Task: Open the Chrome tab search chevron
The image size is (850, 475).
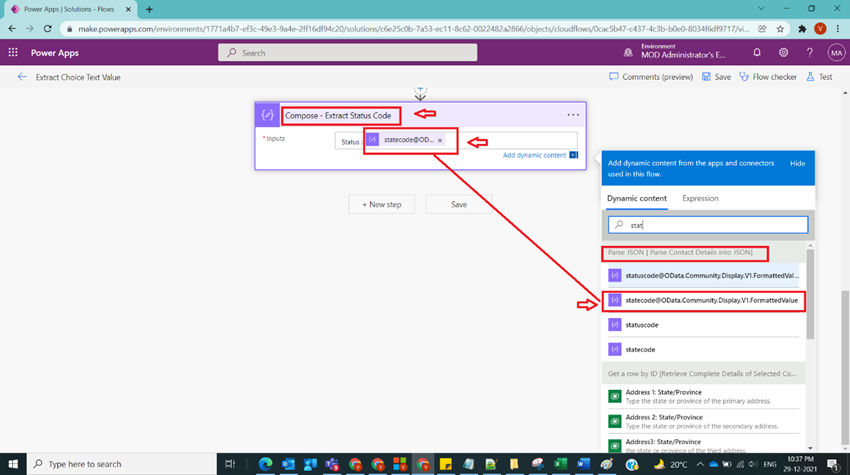Action: tap(761, 9)
